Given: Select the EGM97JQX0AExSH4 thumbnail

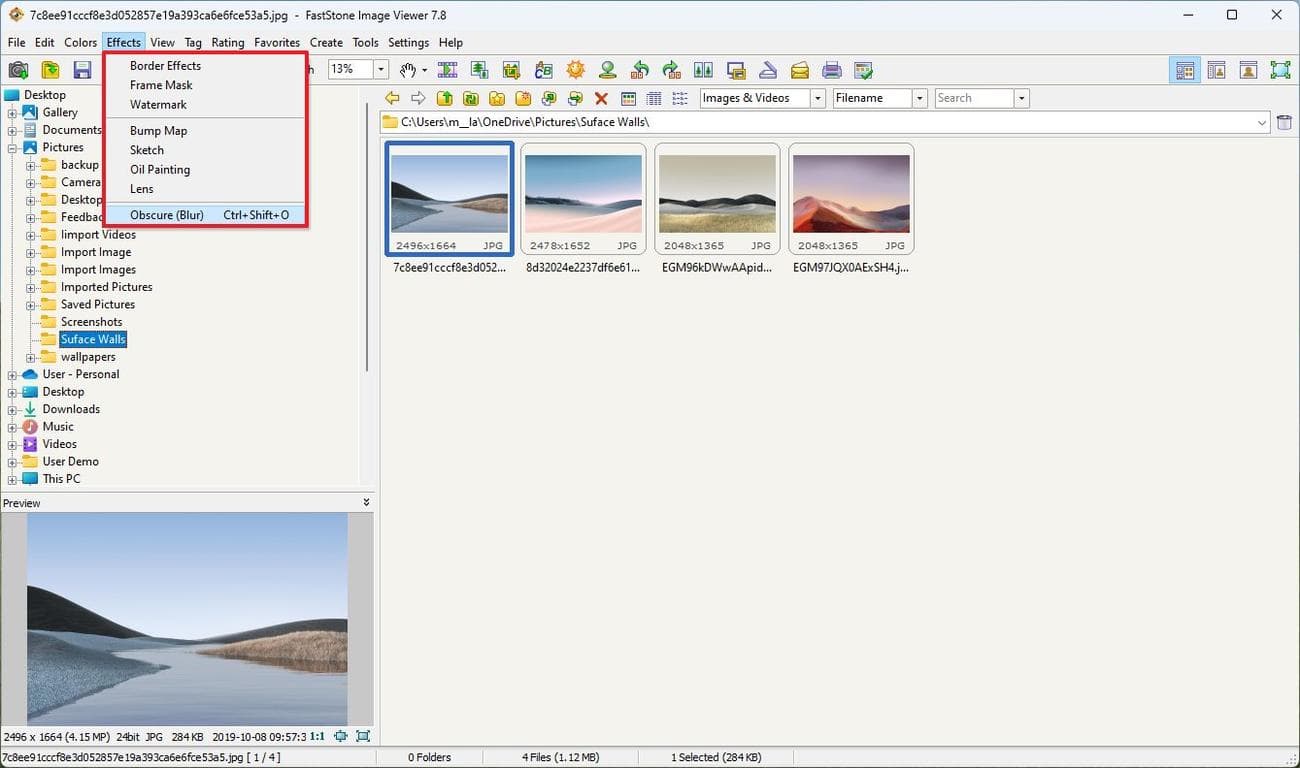Looking at the screenshot, I should click(x=850, y=196).
